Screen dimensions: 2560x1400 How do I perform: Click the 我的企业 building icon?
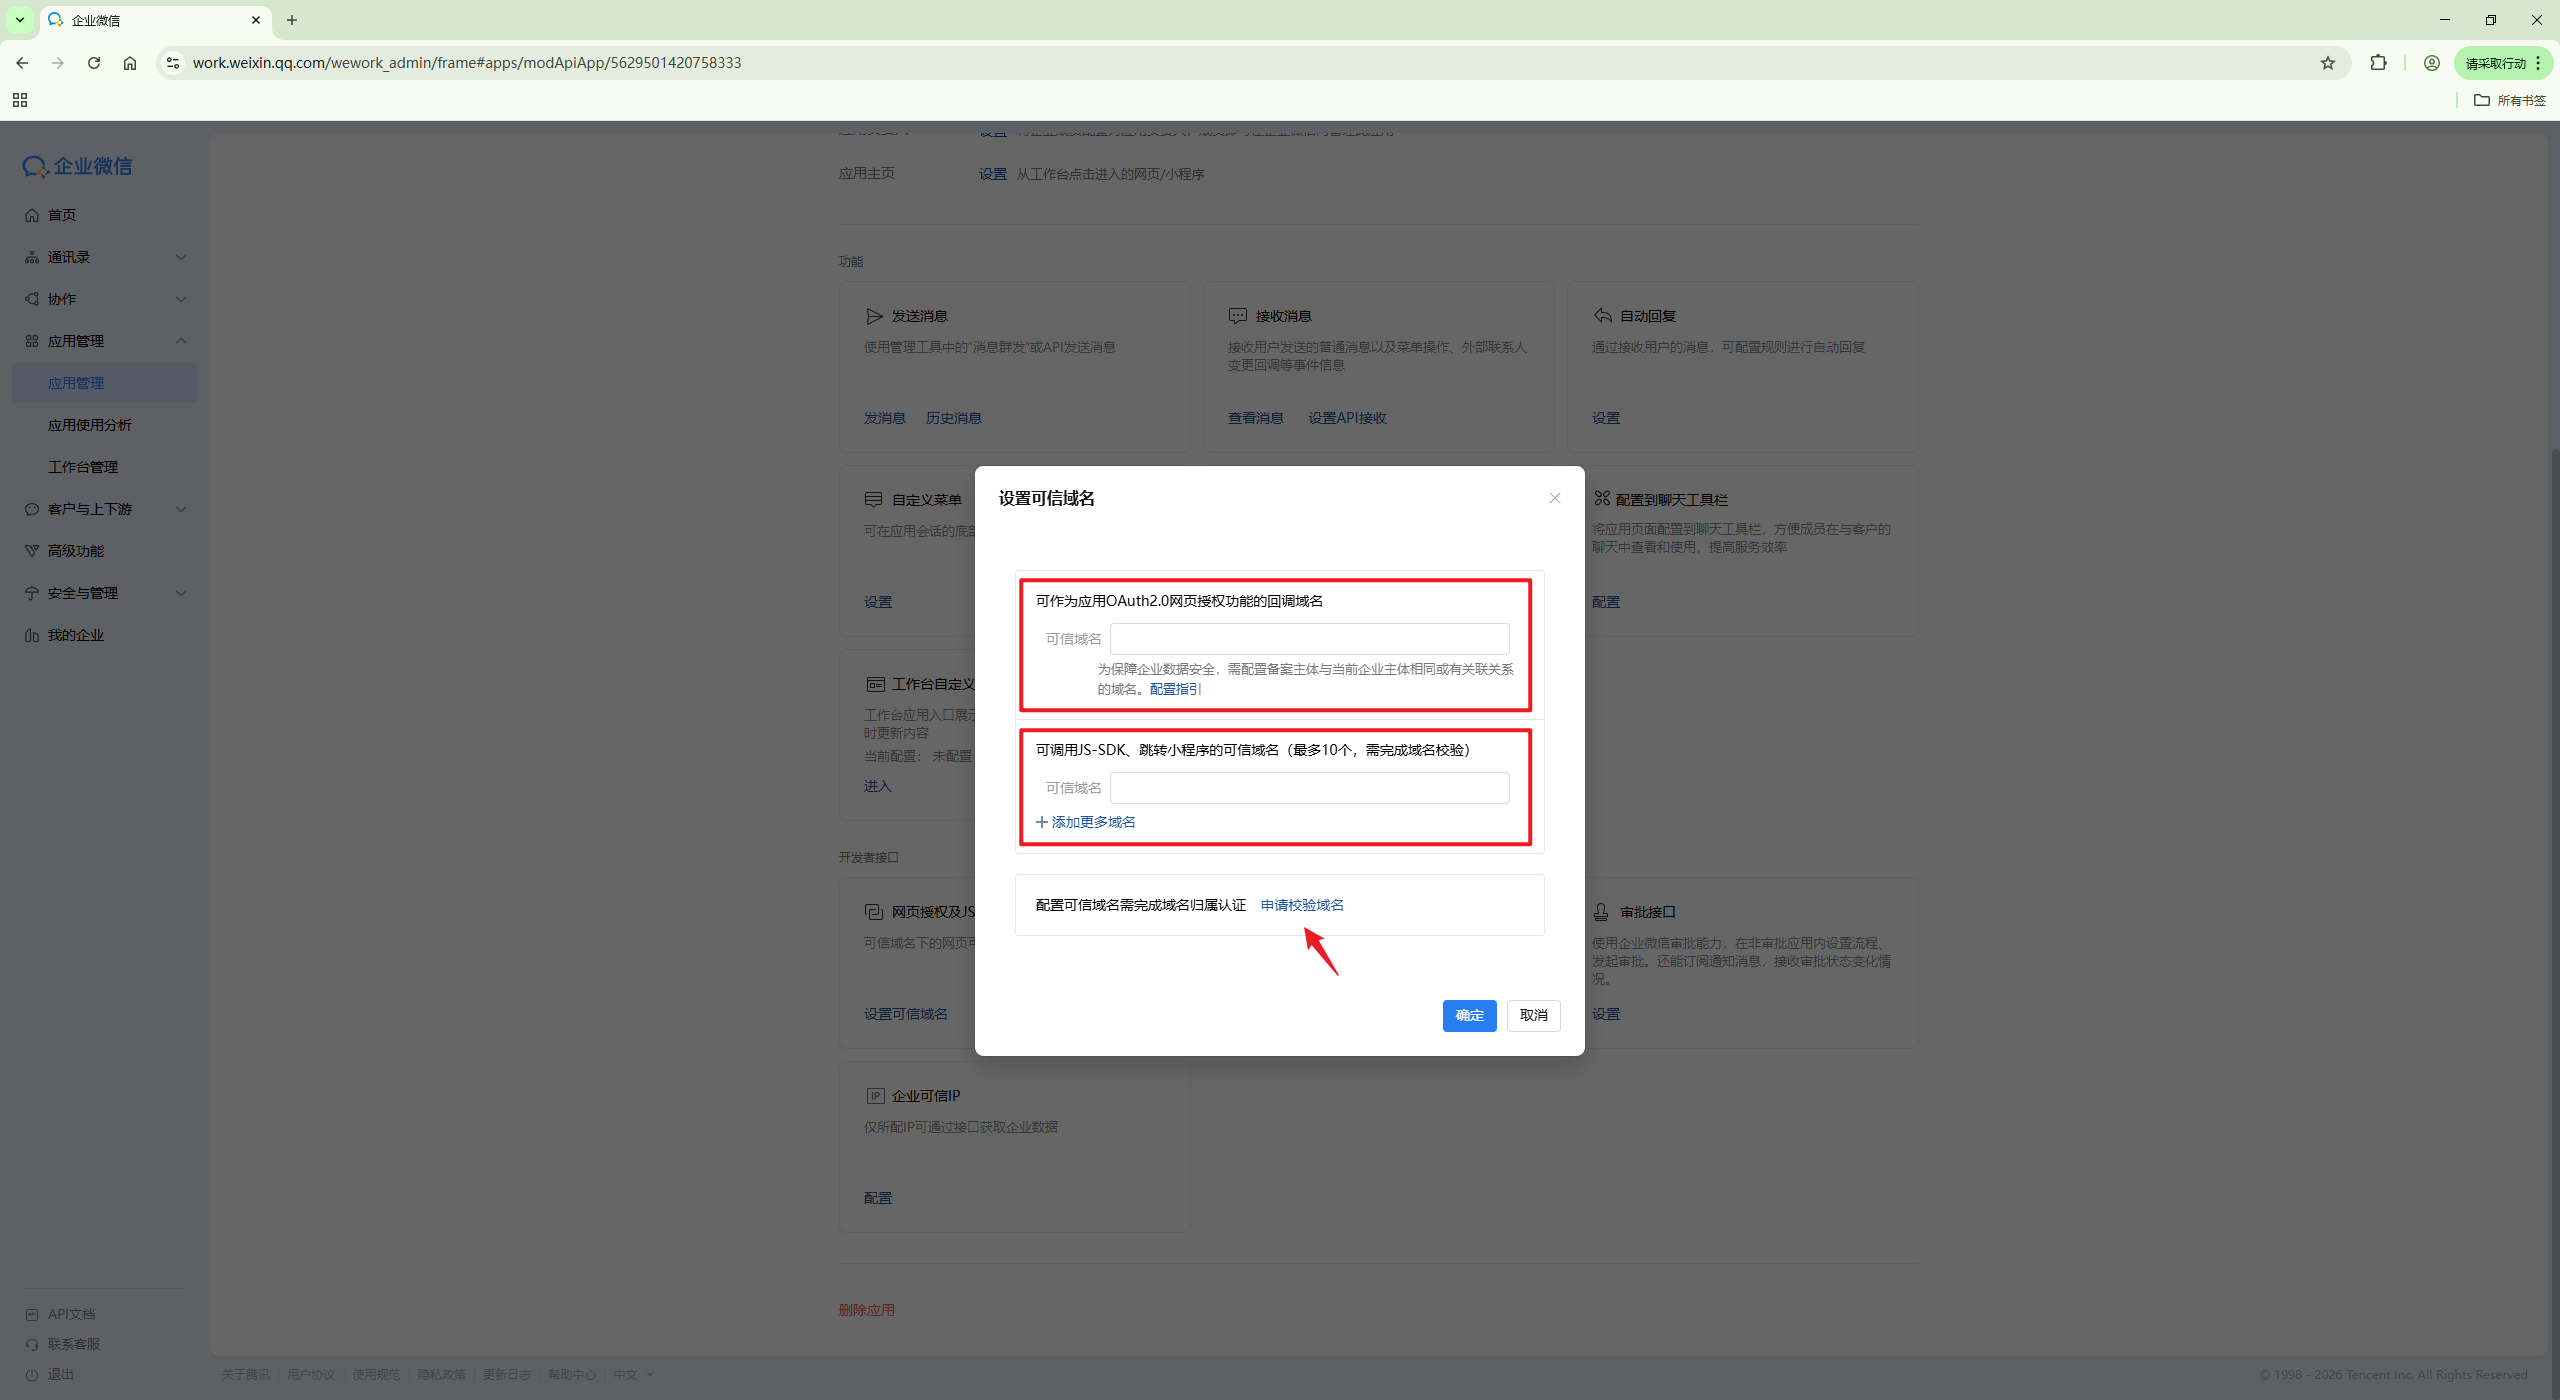click(32, 635)
